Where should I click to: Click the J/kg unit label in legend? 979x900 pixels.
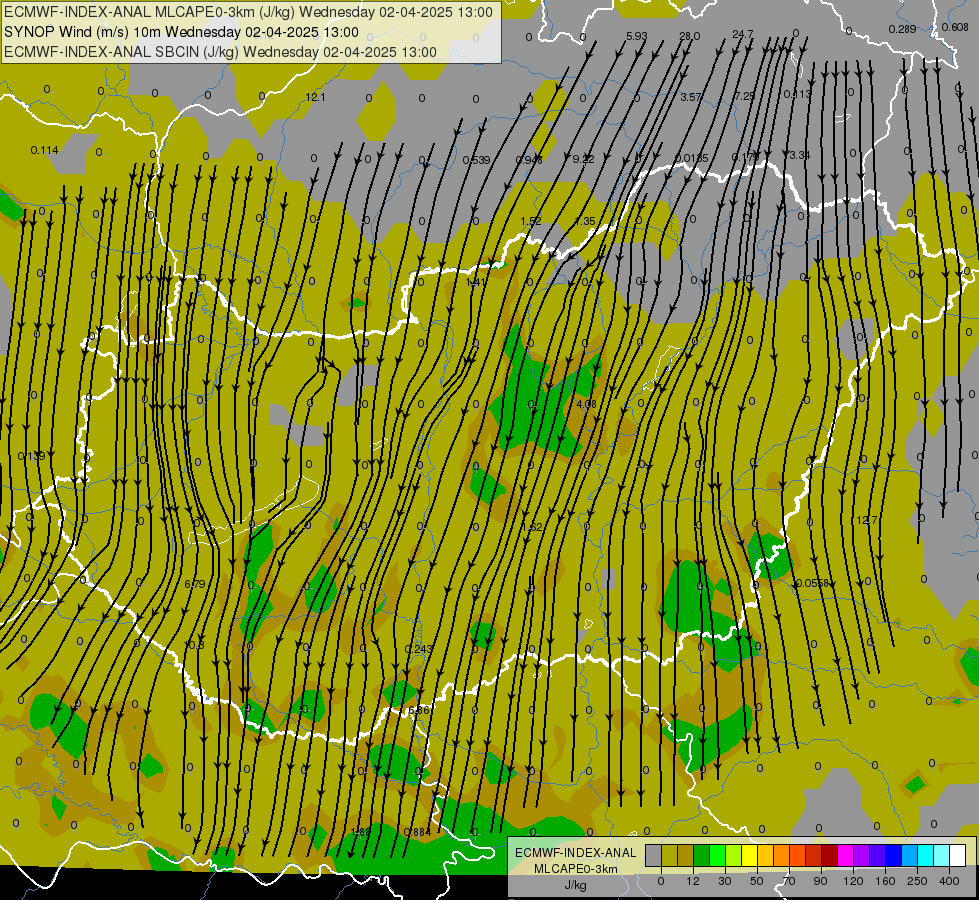point(575,884)
